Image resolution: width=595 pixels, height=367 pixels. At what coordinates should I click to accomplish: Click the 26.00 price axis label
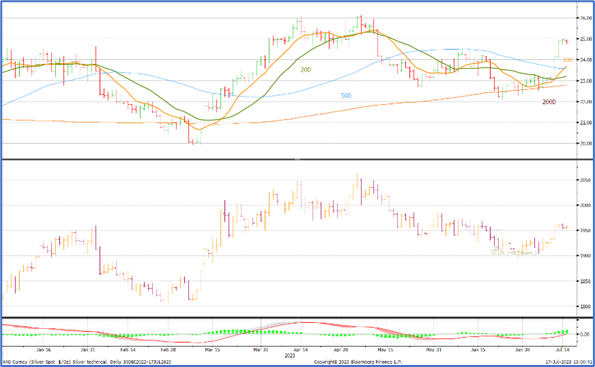(586, 18)
